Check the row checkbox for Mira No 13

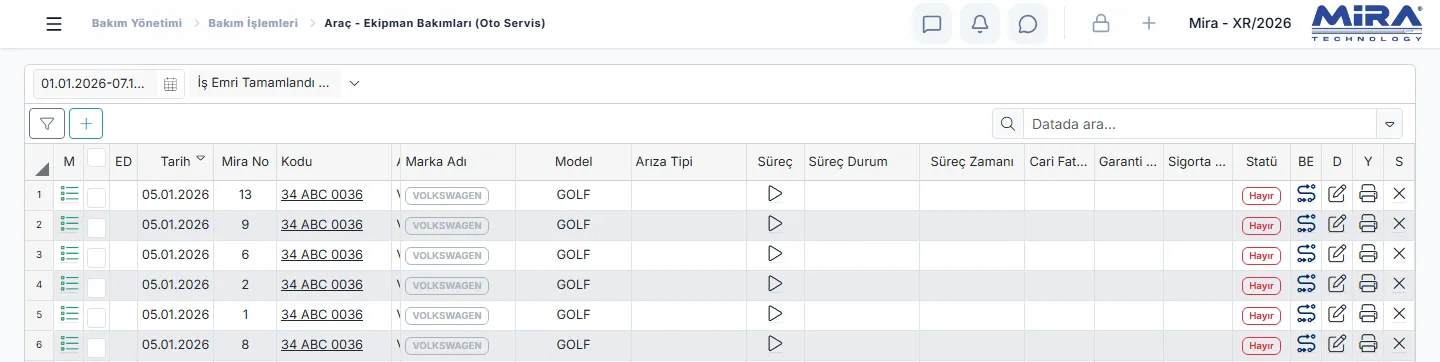click(96, 197)
